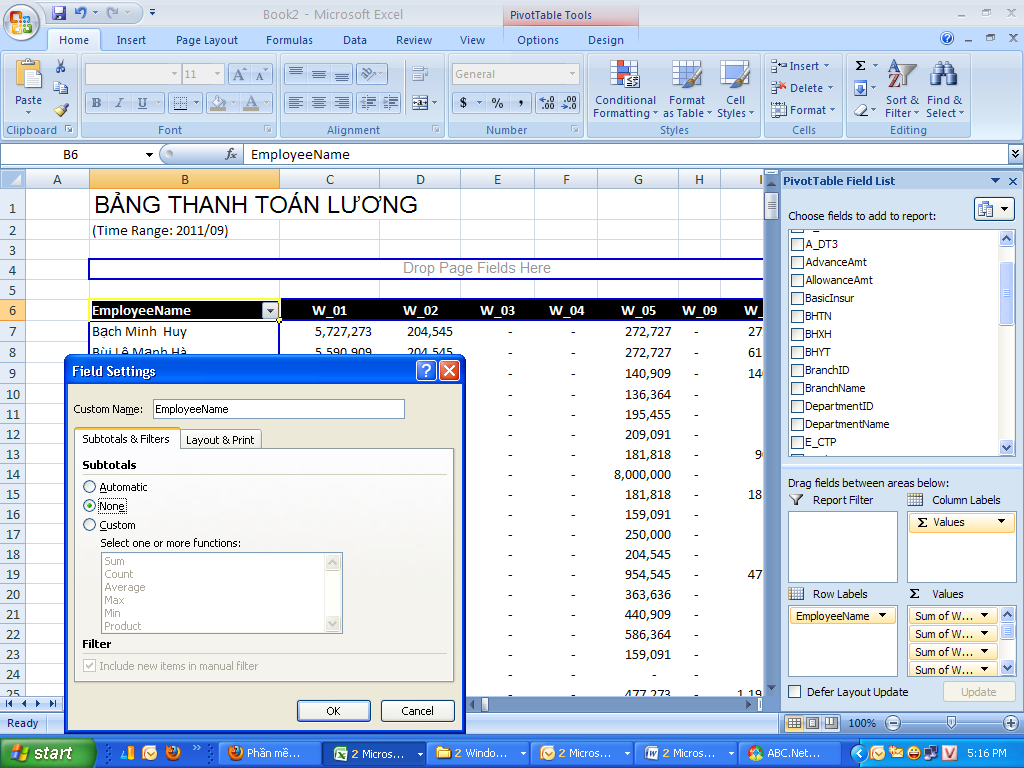Open the EmployeeName filter dropdown in B6
This screenshot has width=1024, height=768.
270,311
